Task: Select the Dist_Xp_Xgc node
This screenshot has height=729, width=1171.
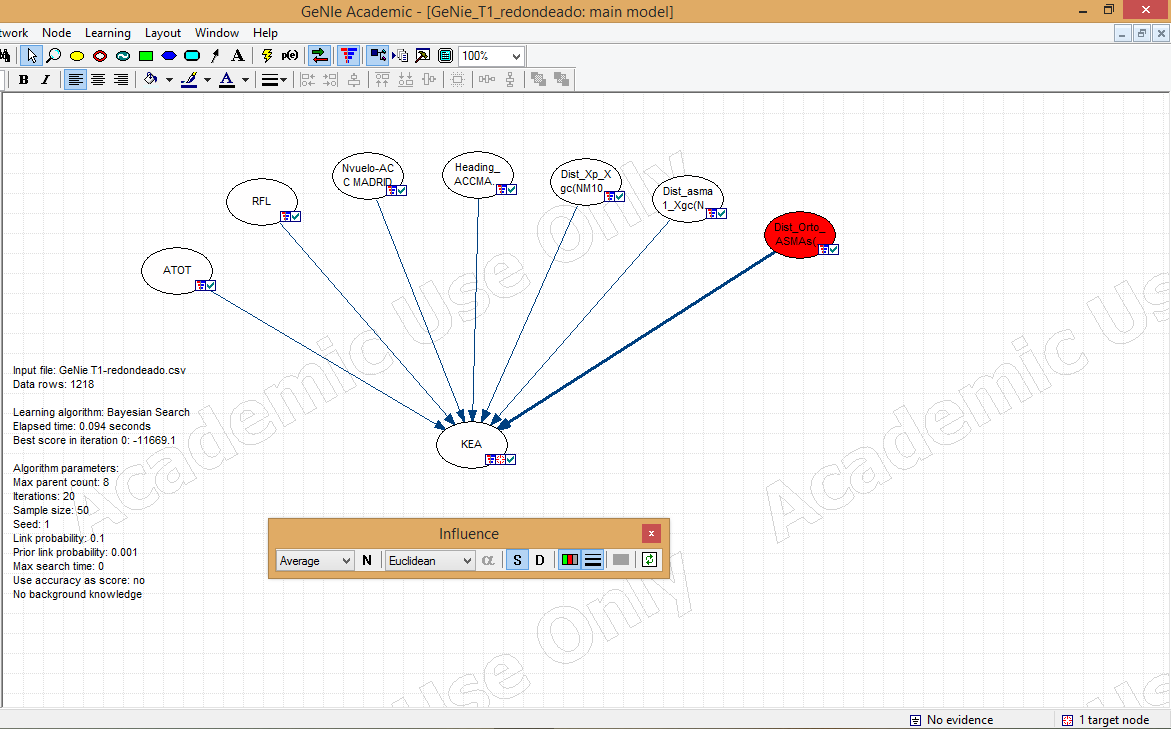Action: (586, 181)
